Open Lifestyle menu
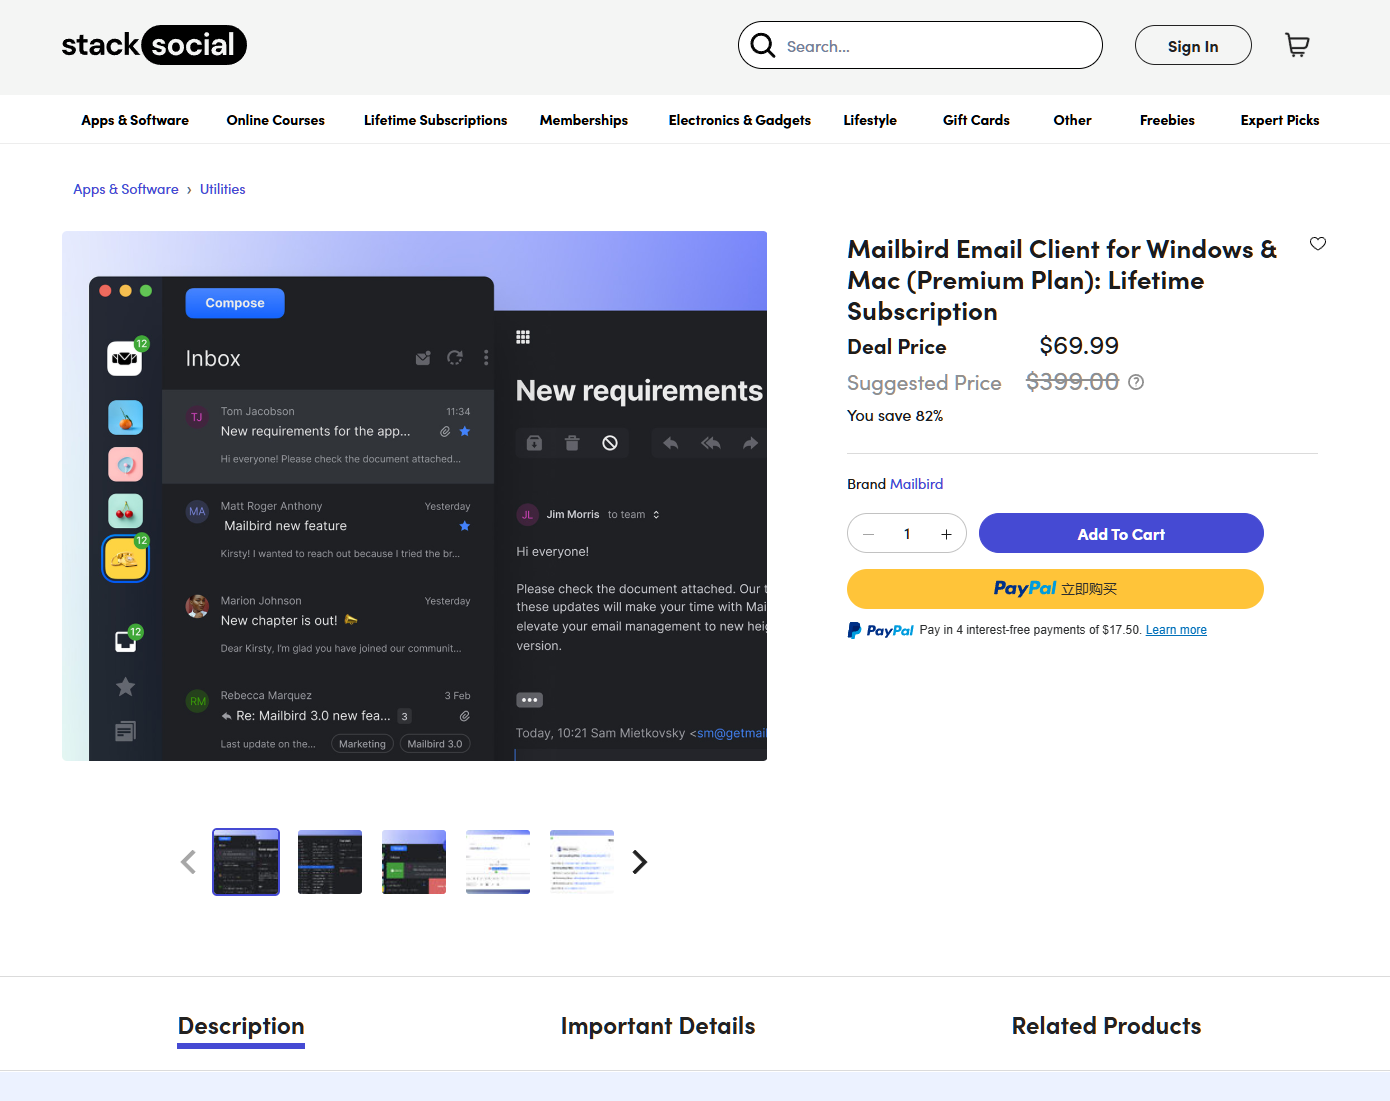The width and height of the screenshot is (1390, 1101). 870,120
